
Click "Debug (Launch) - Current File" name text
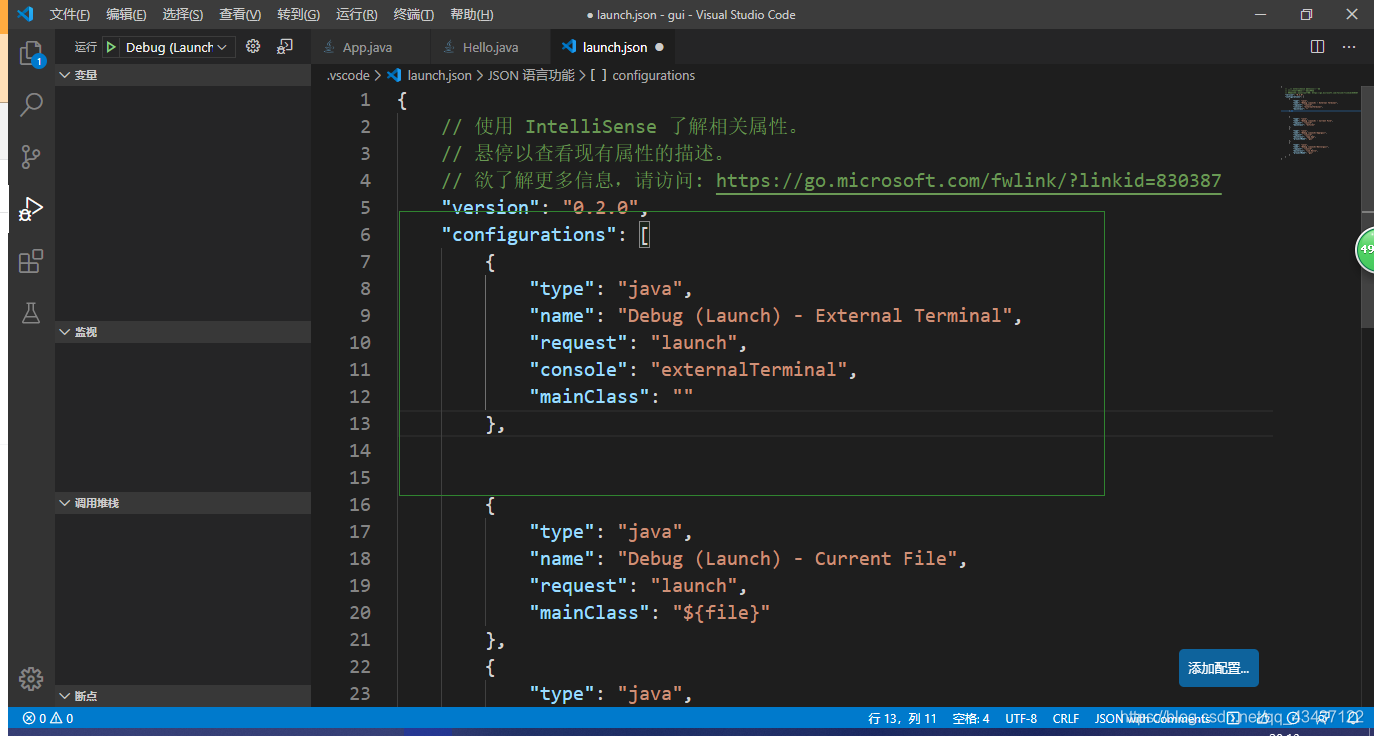click(x=787, y=559)
